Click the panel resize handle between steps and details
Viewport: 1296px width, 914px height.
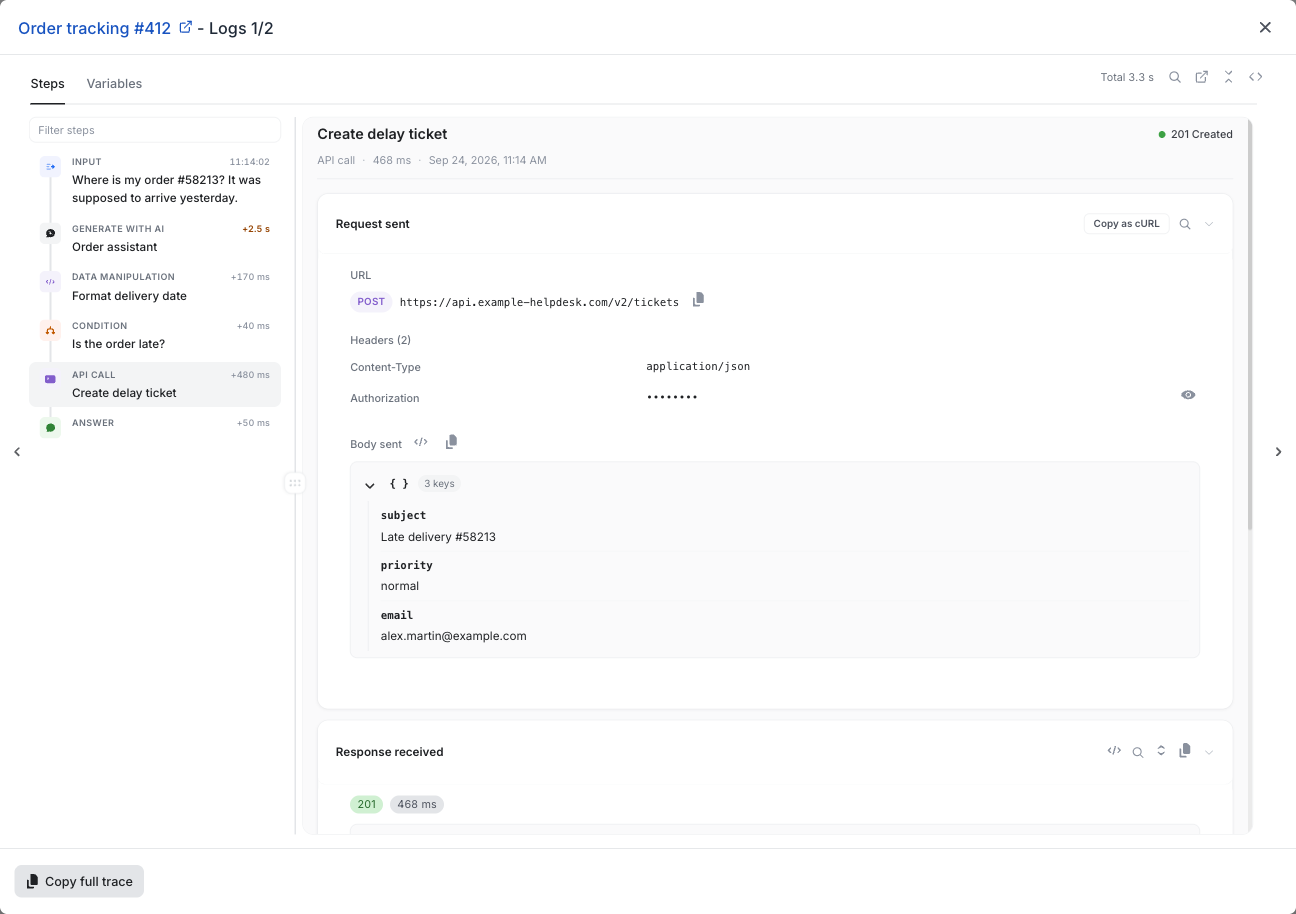click(295, 483)
